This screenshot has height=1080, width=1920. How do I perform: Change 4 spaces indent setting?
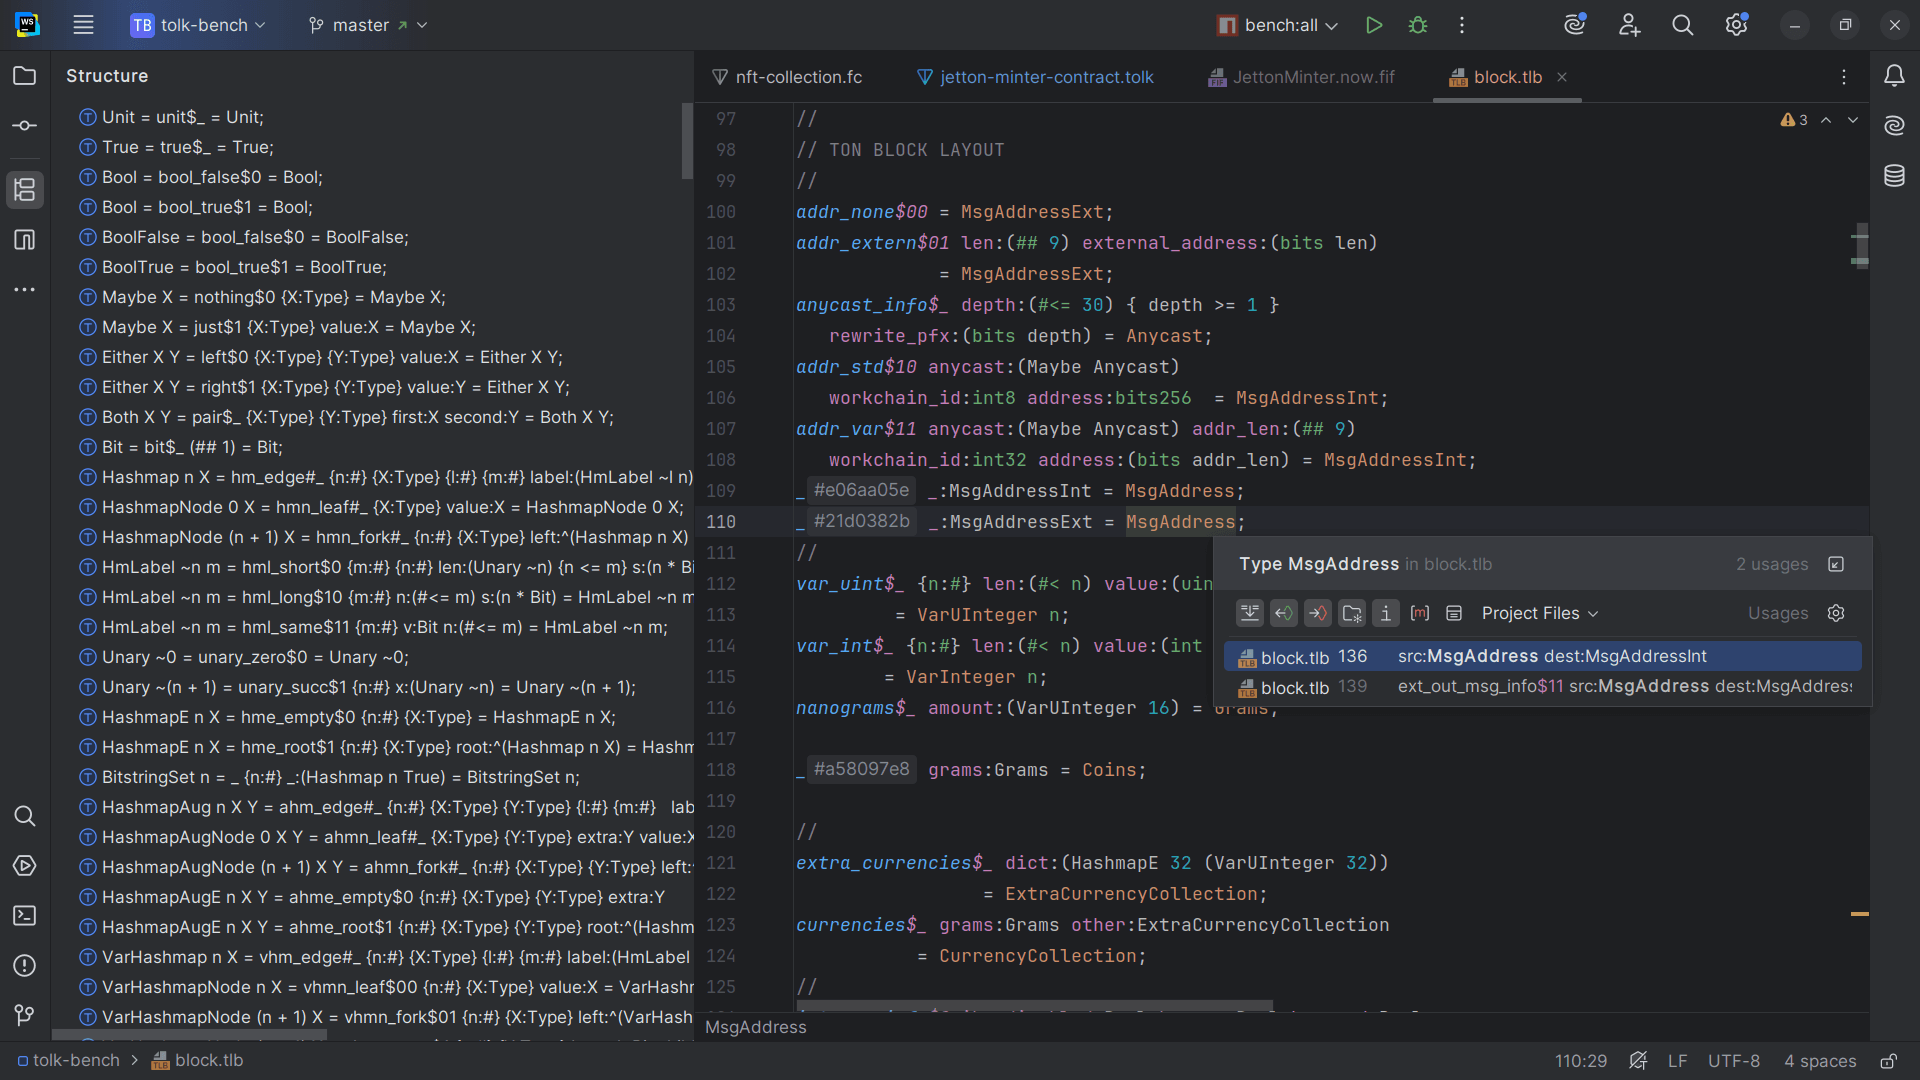tap(1820, 1061)
